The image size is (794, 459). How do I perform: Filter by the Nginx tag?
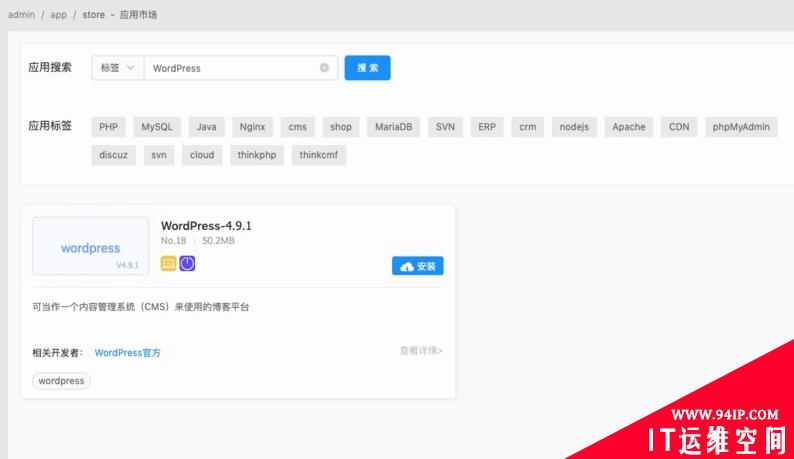pos(253,127)
